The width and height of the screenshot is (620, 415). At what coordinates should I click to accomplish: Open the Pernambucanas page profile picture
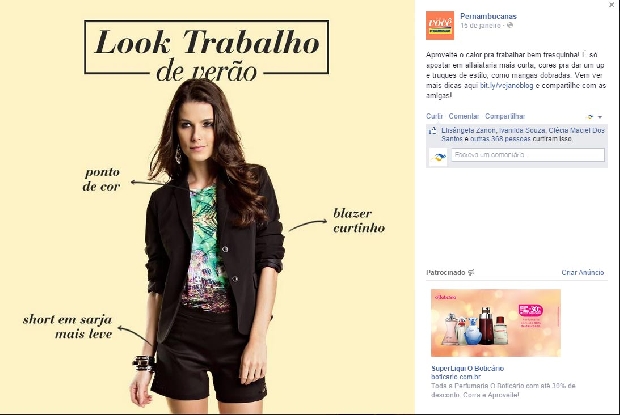tap(440, 26)
